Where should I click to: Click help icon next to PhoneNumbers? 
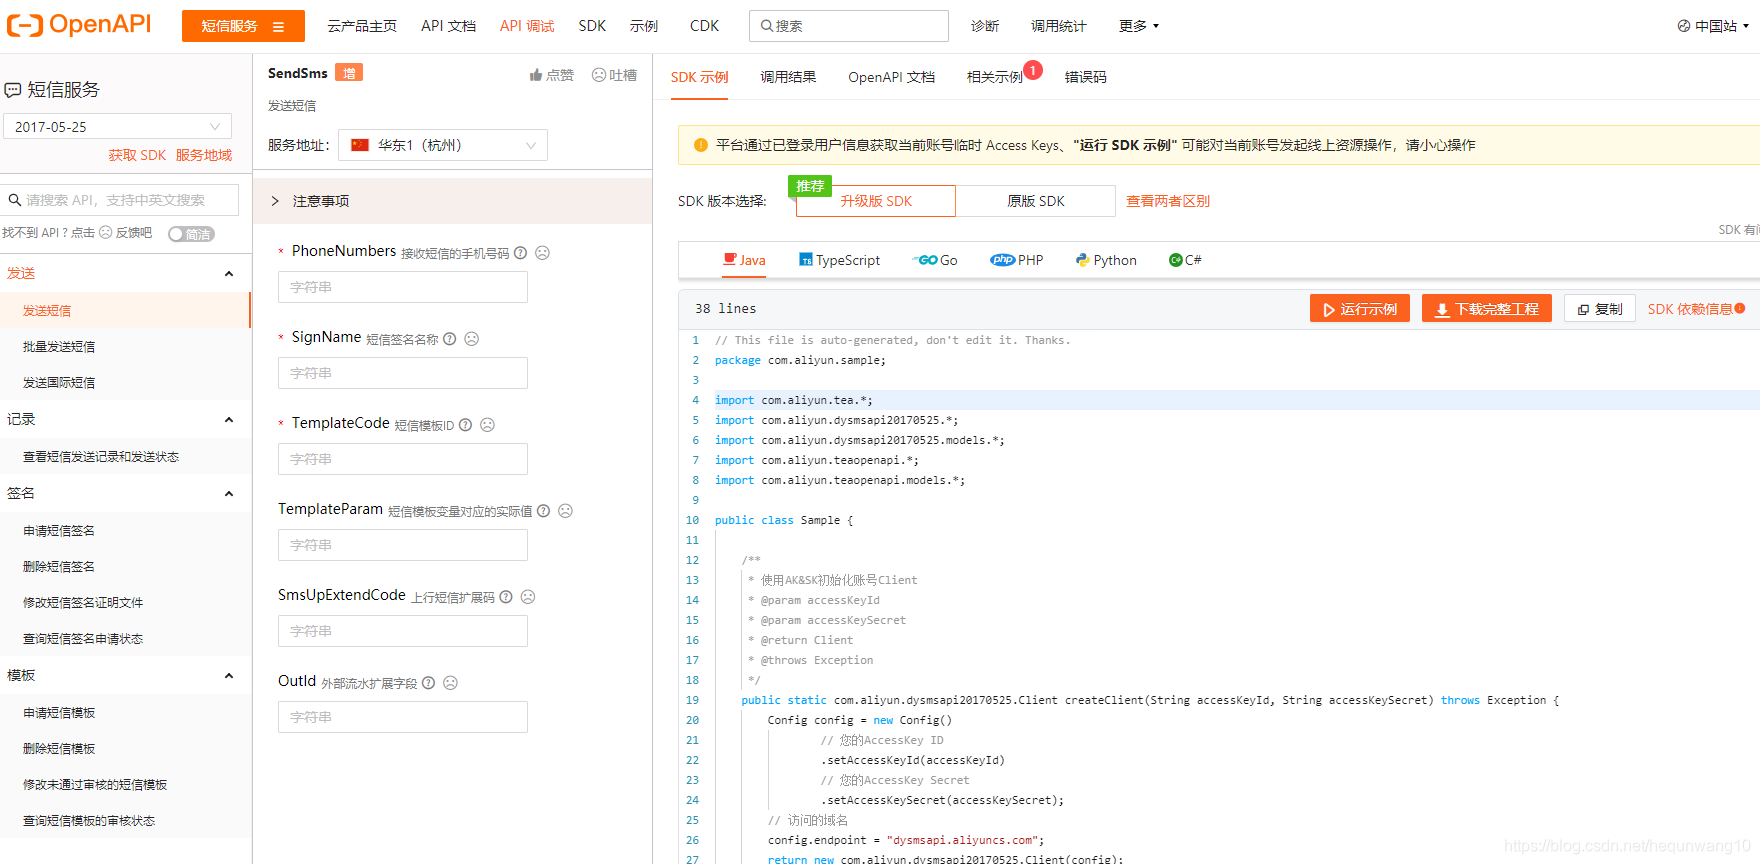(520, 253)
